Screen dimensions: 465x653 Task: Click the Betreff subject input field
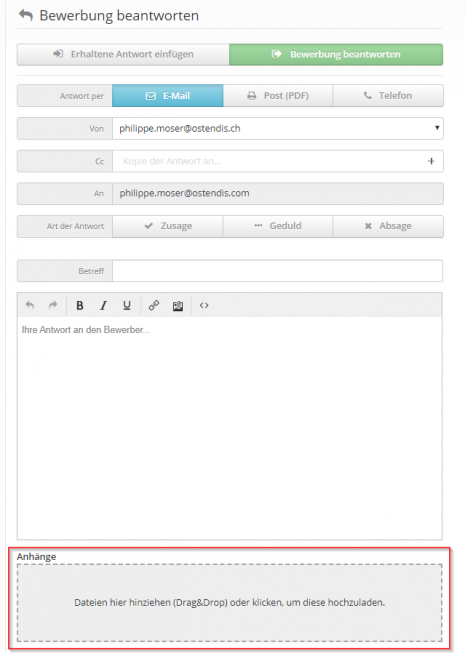pos(277,271)
